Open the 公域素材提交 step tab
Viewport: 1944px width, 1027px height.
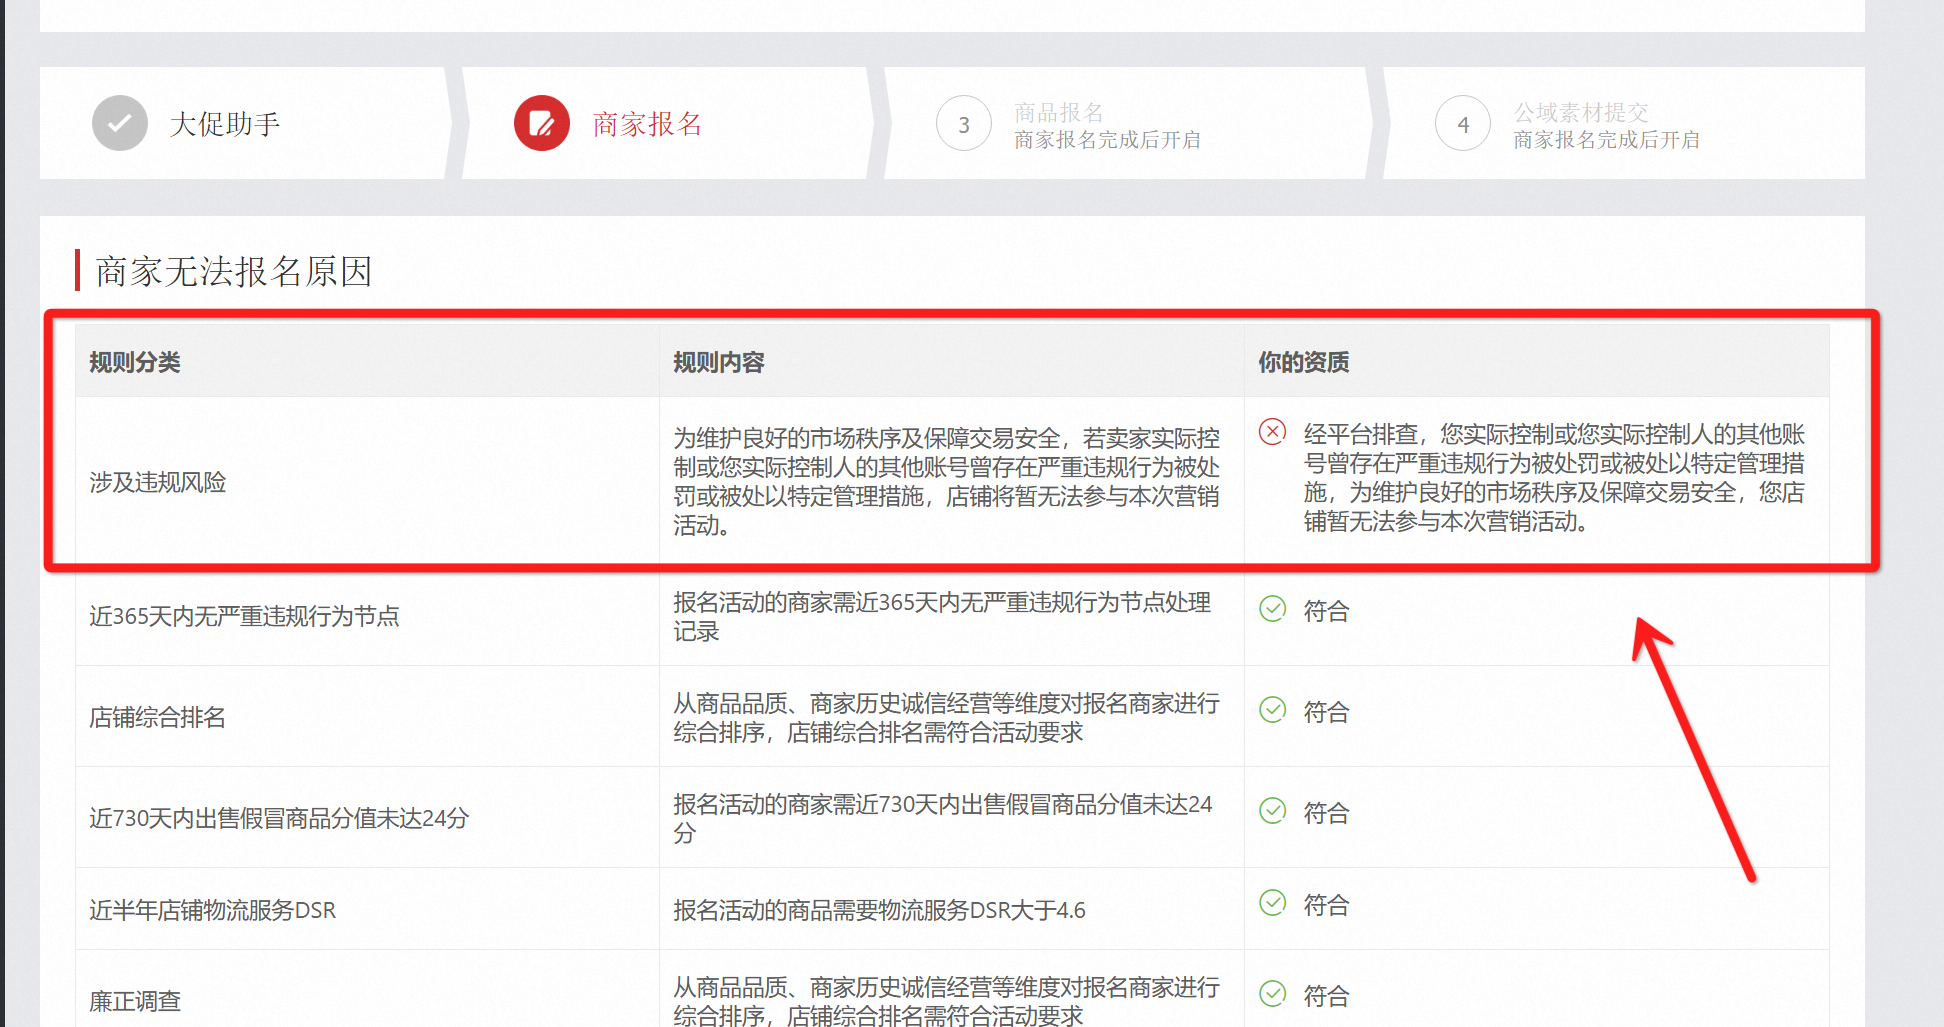pyautogui.click(x=1624, y=124)
